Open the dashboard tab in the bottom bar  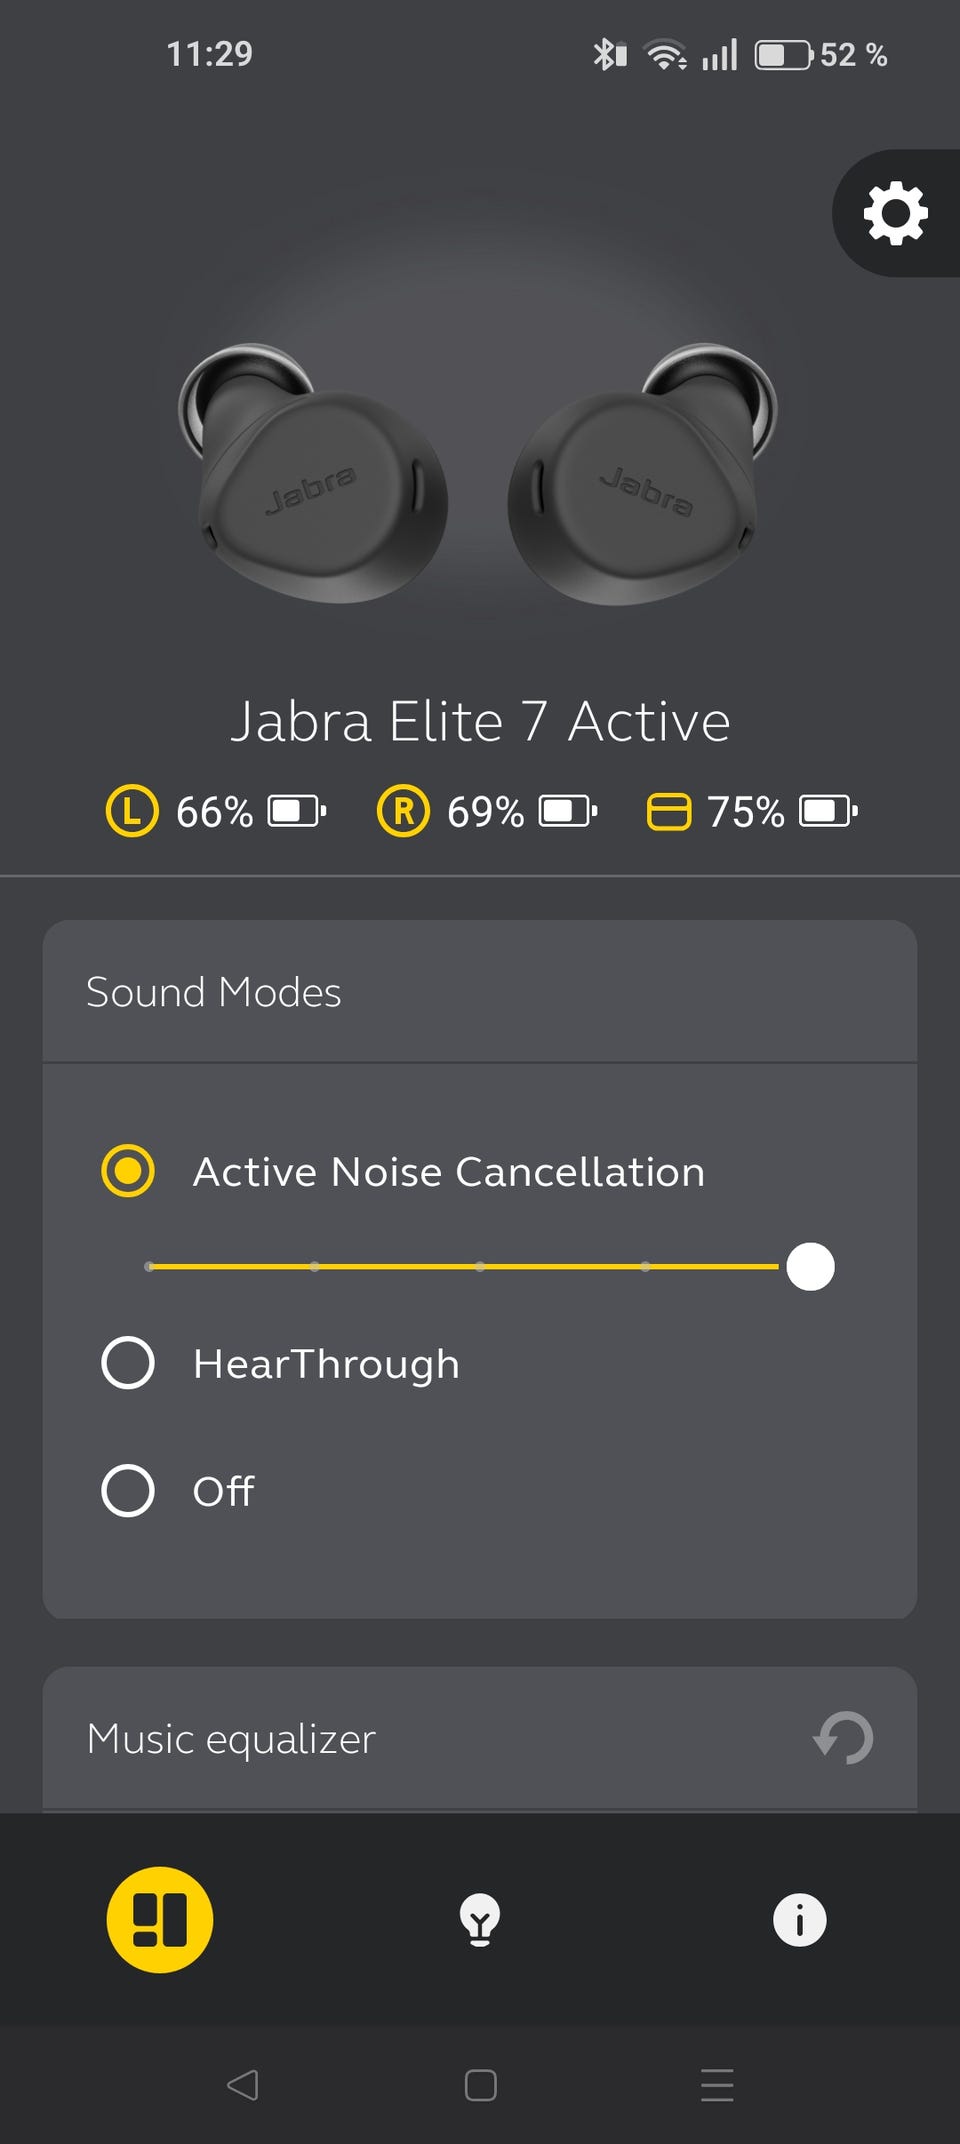pos(160,1920)
